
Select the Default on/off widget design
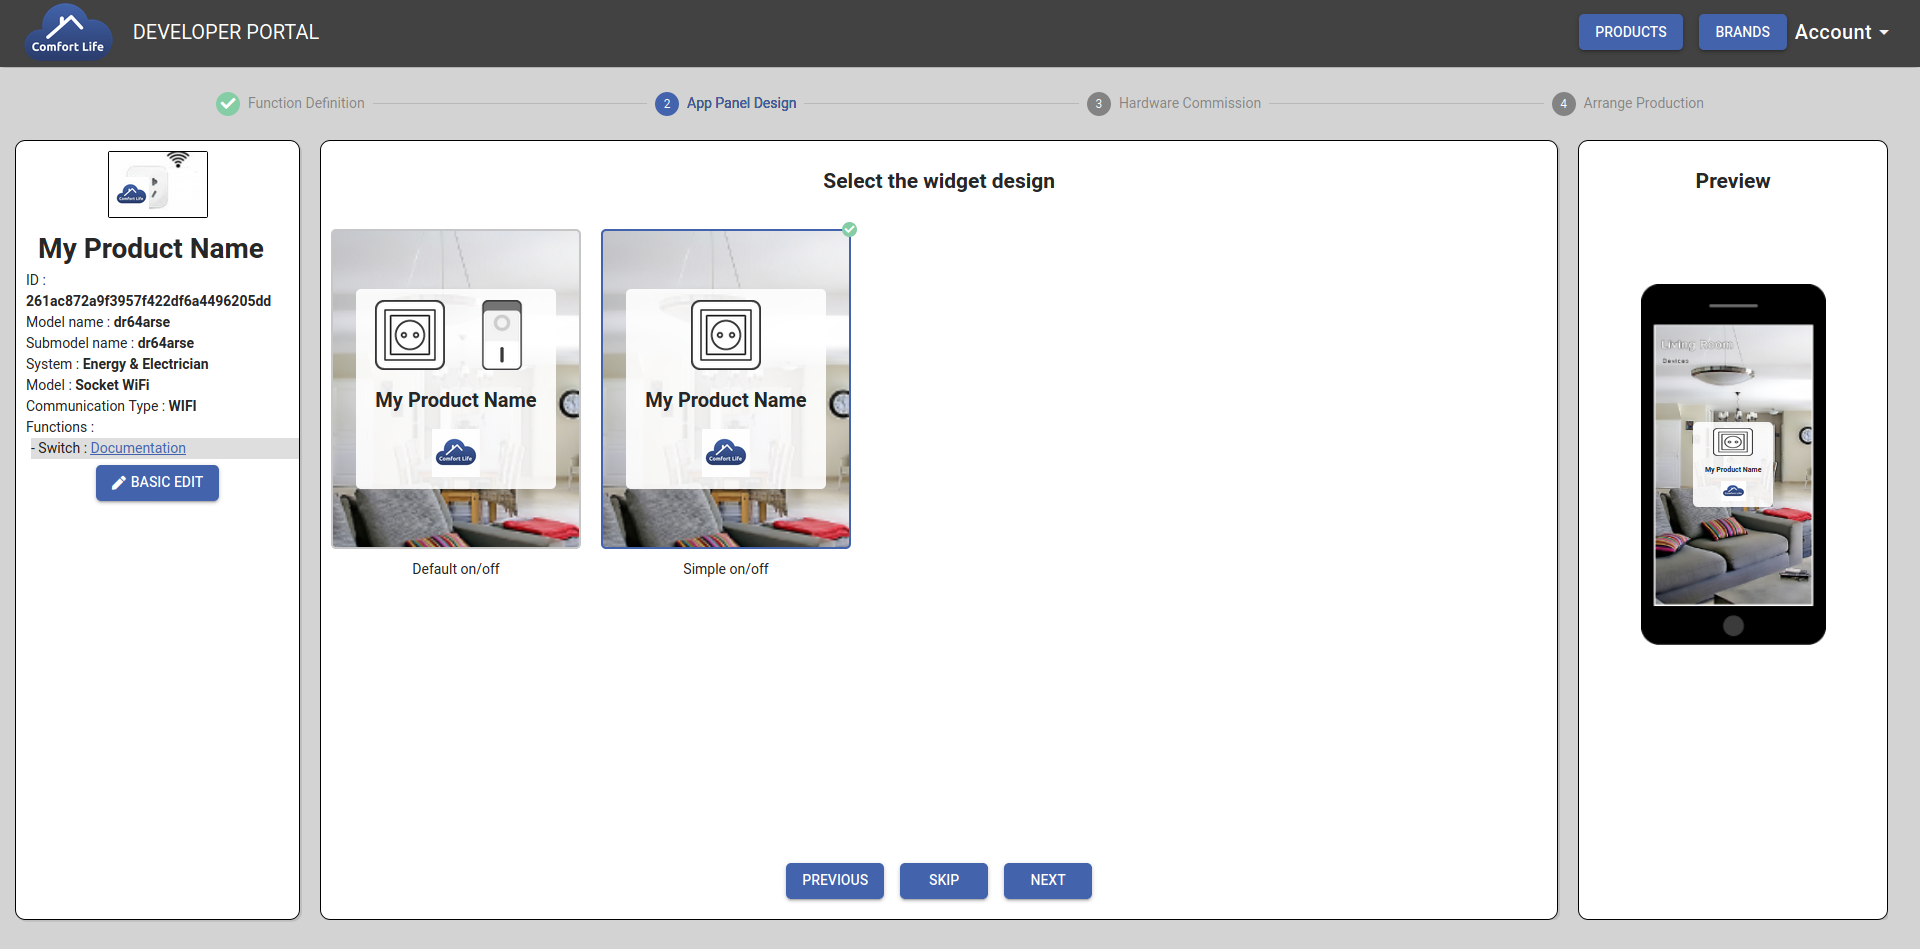456,389
